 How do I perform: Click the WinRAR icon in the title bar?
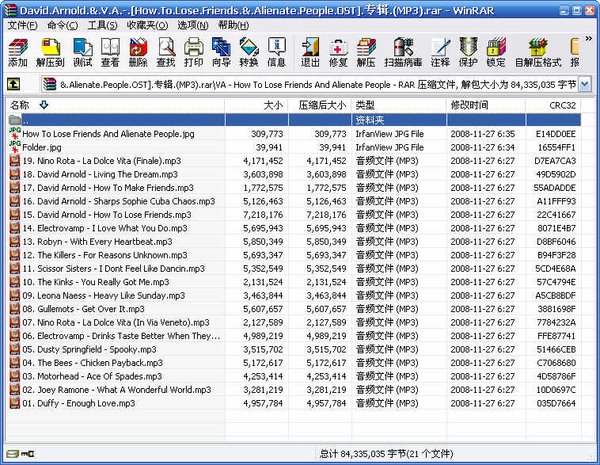click(10, 10)
